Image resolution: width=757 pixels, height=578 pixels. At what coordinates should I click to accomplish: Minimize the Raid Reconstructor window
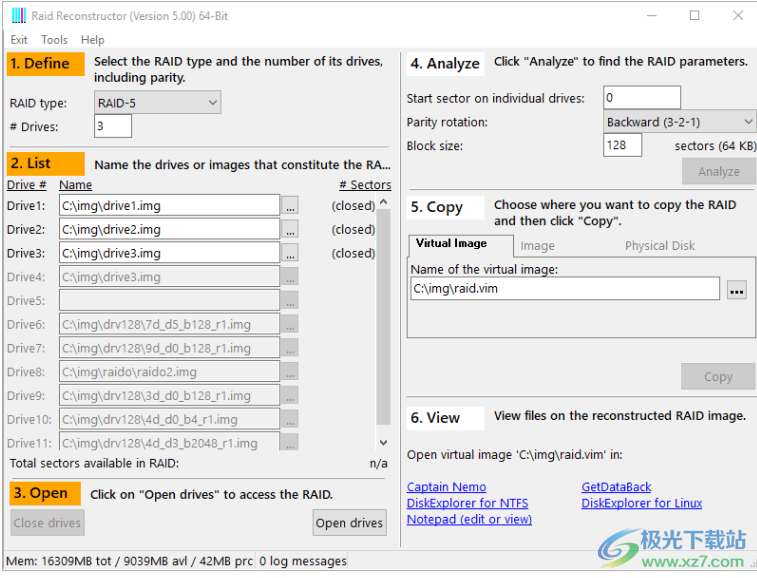click(652, 15)
